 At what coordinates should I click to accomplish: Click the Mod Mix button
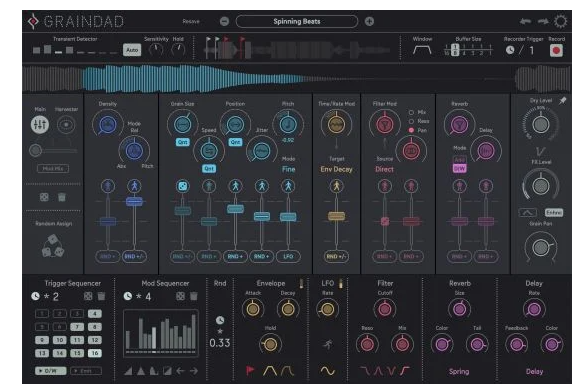[53, 168]
